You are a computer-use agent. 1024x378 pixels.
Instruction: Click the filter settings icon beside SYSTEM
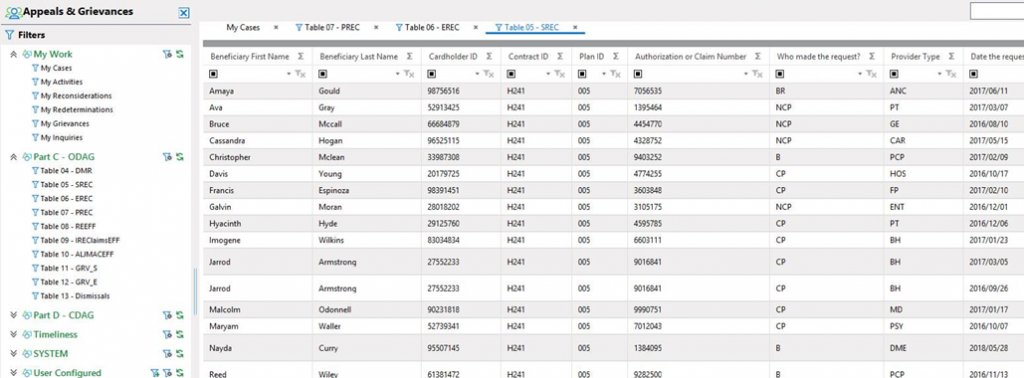pyautogui.click(x=167, y=354)
